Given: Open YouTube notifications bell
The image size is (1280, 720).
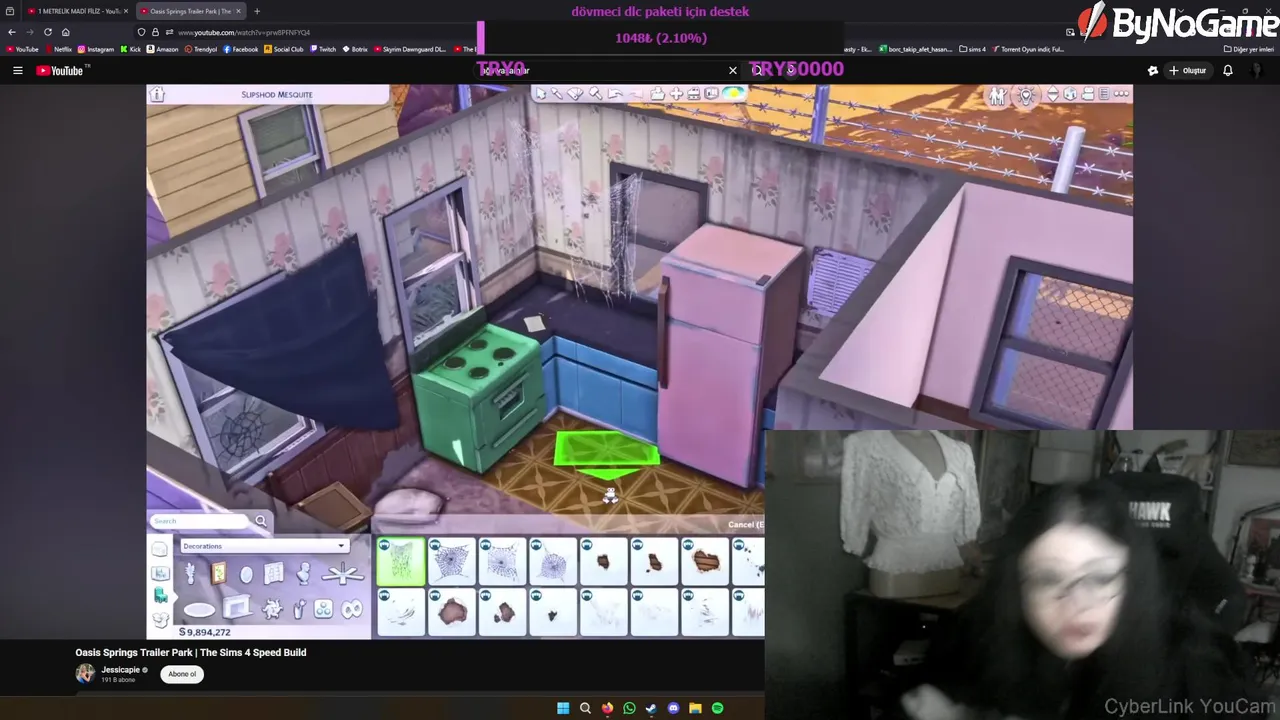Looking at the screenshot, I should (1228, 71).
